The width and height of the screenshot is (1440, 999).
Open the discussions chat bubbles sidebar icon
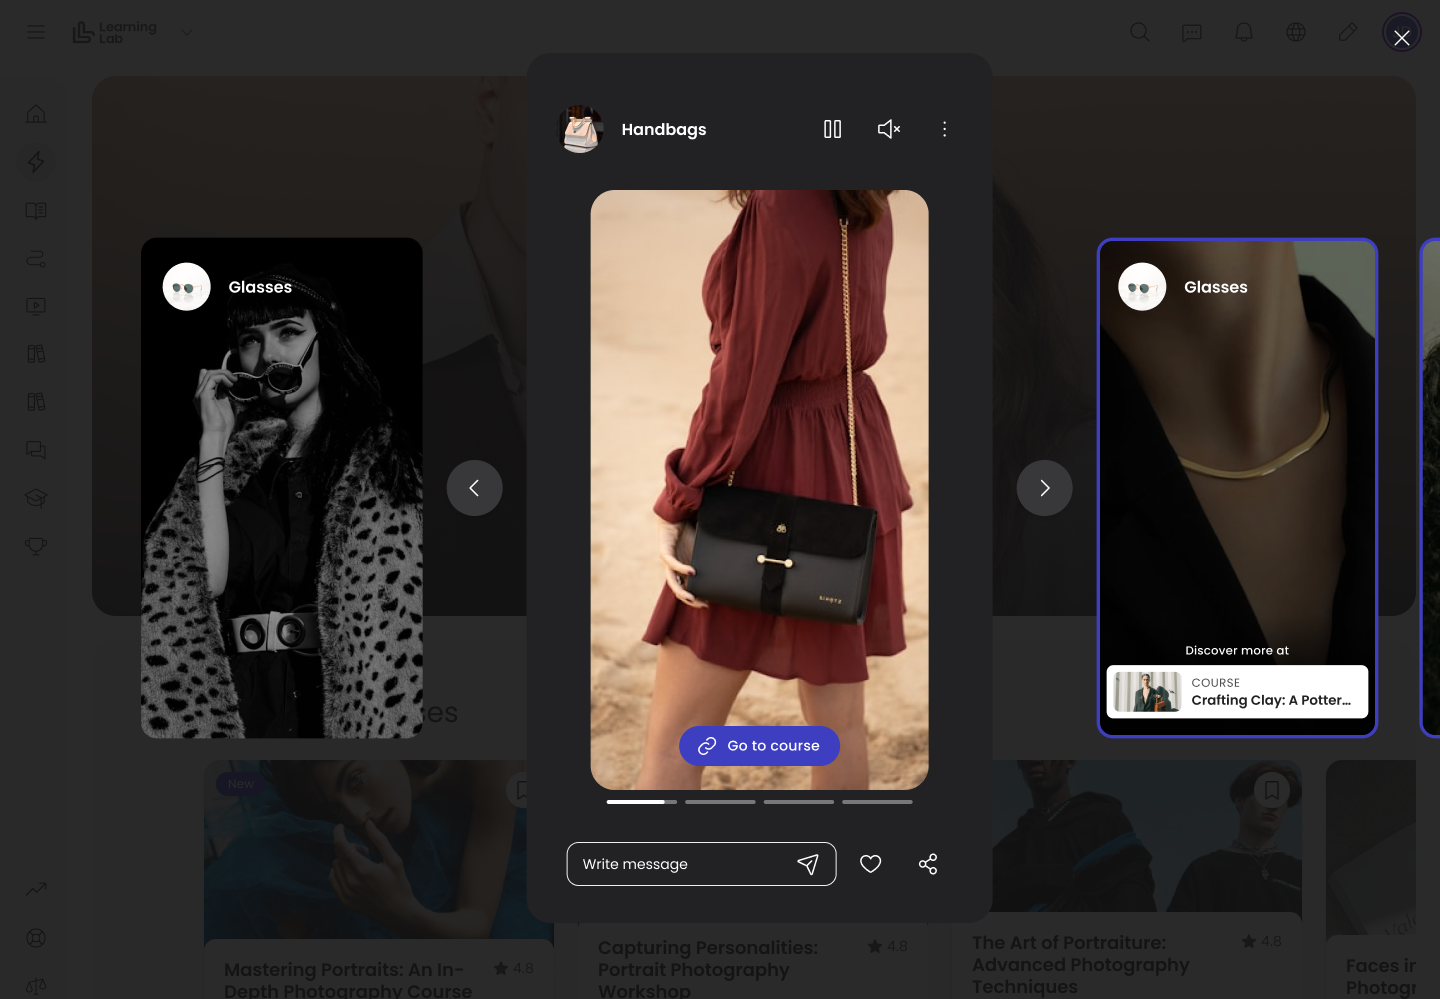pyautogui.click(x=36, y=450)
